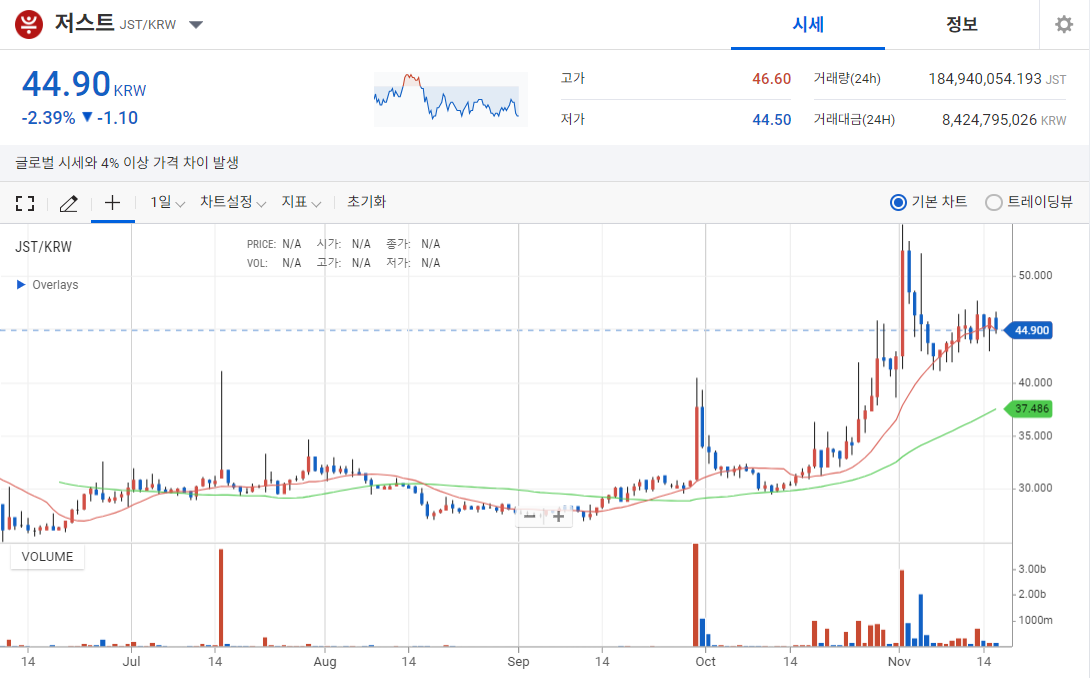
Task: Open the 1일 interval dropdown
Action: 168,202
